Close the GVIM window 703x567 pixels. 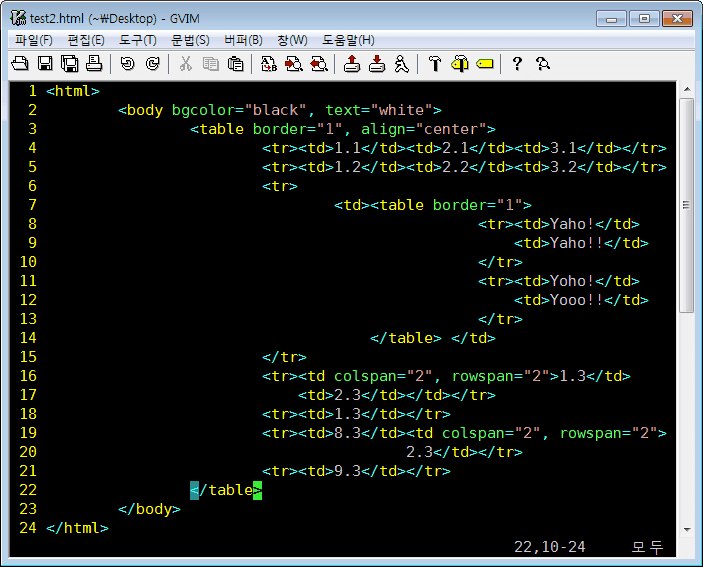point(677,19)
